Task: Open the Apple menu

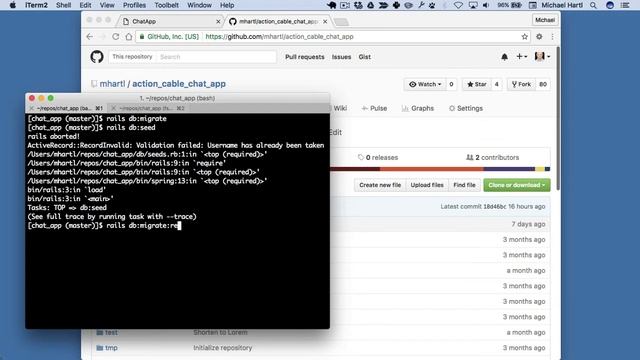Action: pos(13,5)
